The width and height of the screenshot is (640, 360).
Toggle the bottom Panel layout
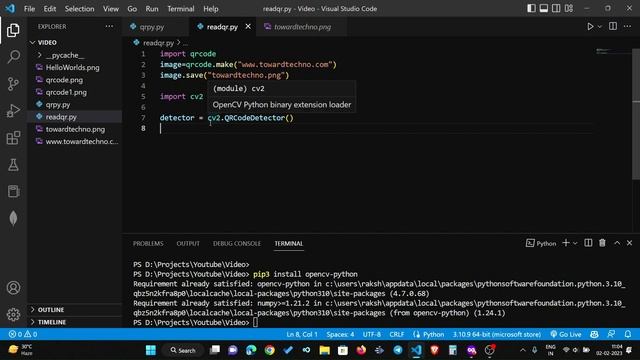544,8
